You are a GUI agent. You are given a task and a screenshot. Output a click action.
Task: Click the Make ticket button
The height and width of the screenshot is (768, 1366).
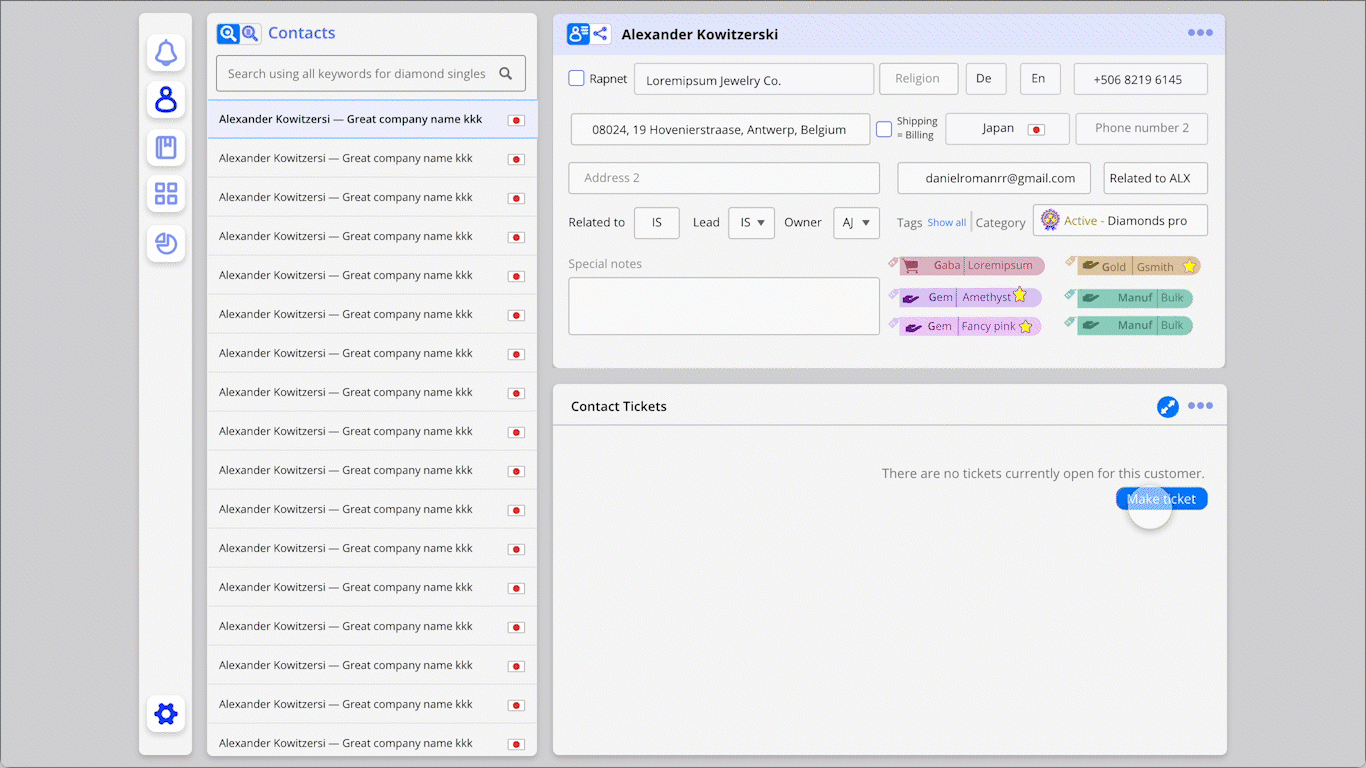point(1161,499)
